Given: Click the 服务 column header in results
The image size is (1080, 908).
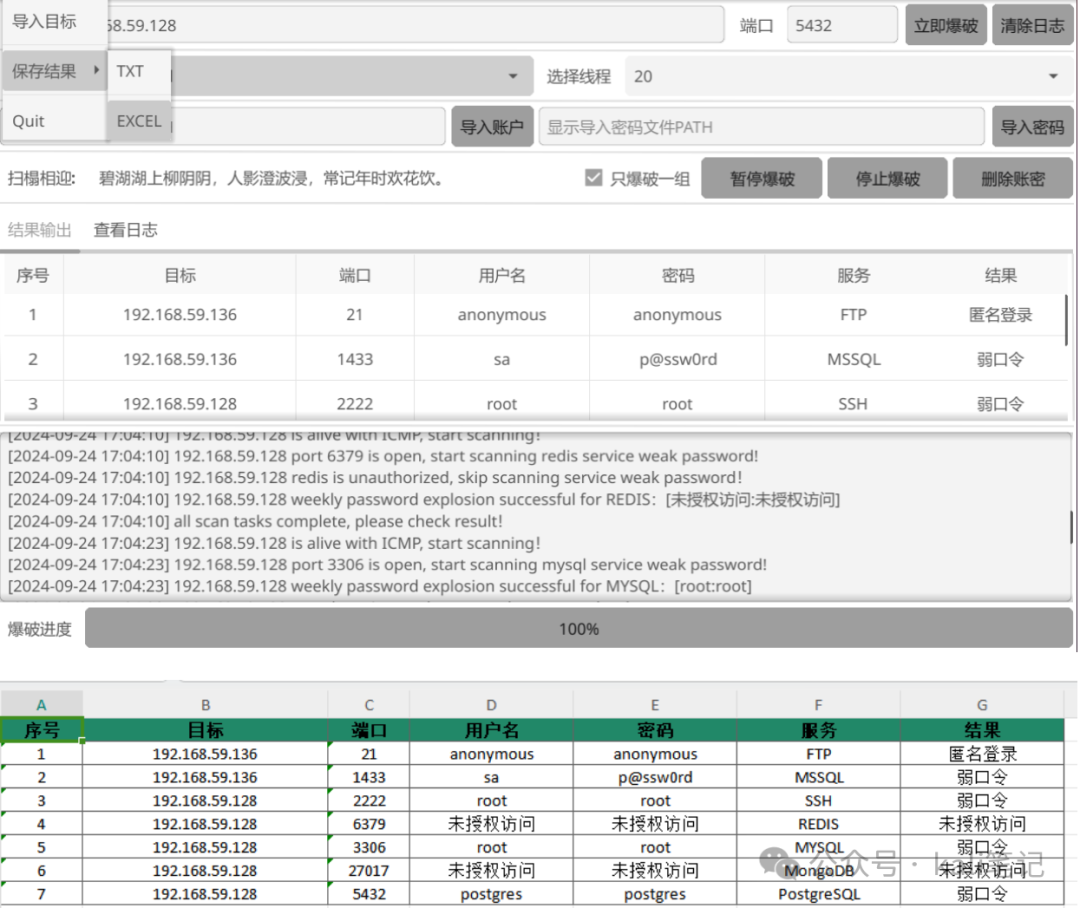Looking at the screenshot, I should point(853,276).
